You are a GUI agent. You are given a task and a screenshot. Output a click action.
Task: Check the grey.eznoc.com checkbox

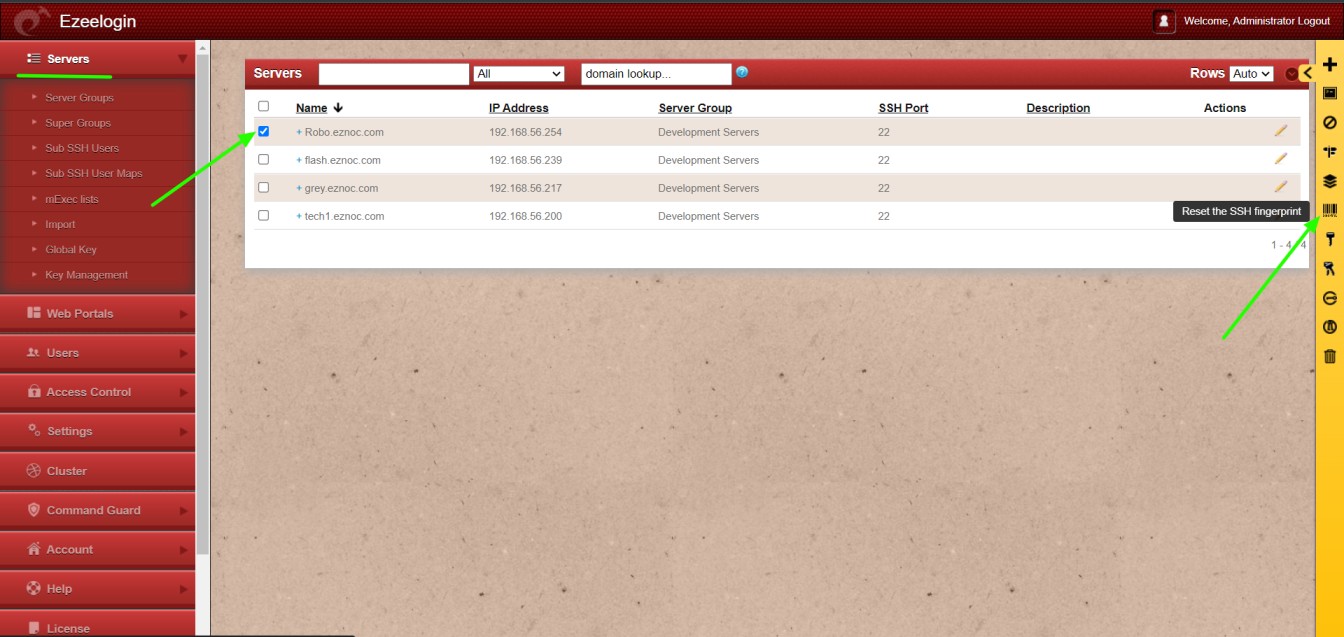(264, 187)
